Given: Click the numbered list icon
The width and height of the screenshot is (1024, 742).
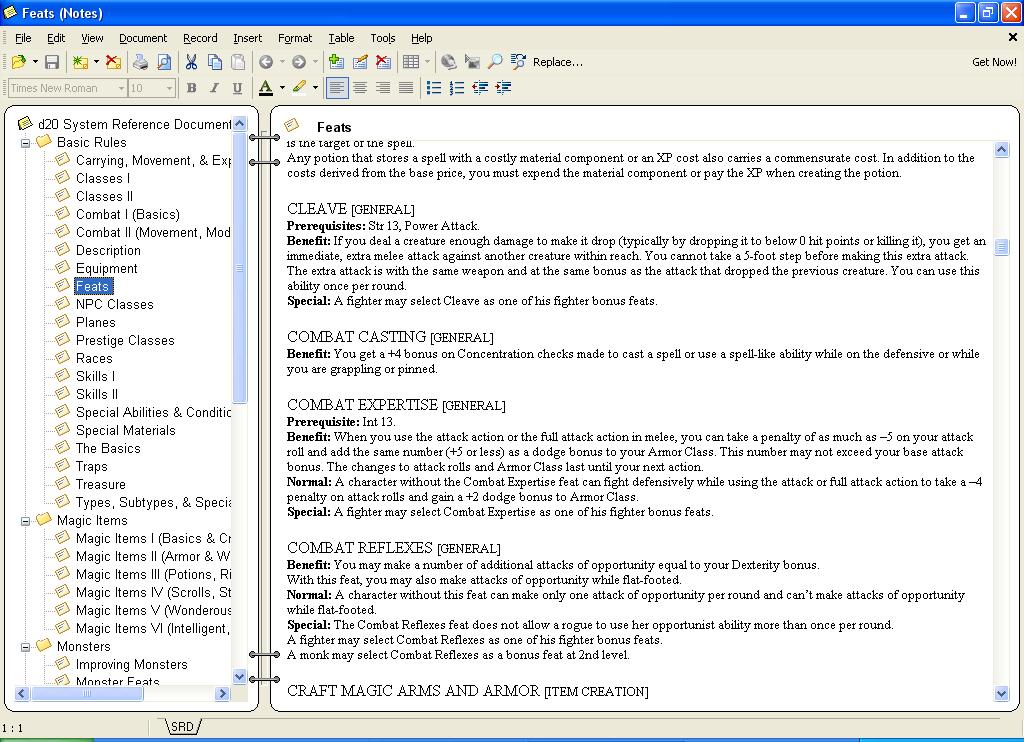Looking at the screenshot, I should click(x=457, y=88).
